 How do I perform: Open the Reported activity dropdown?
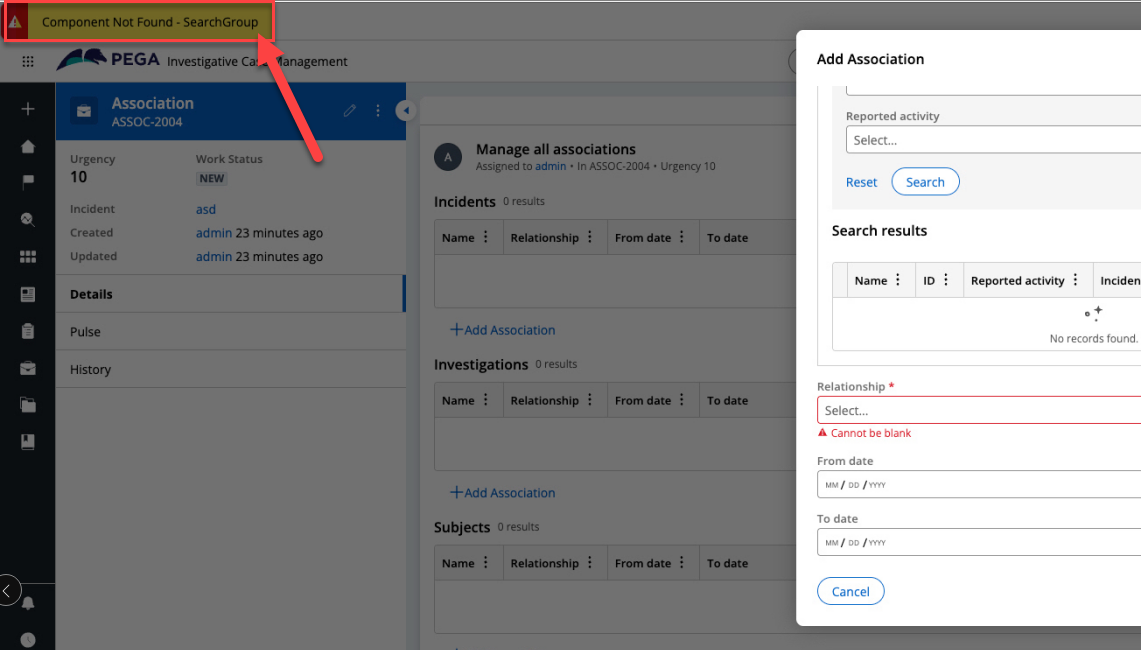(x=992, y=140)
